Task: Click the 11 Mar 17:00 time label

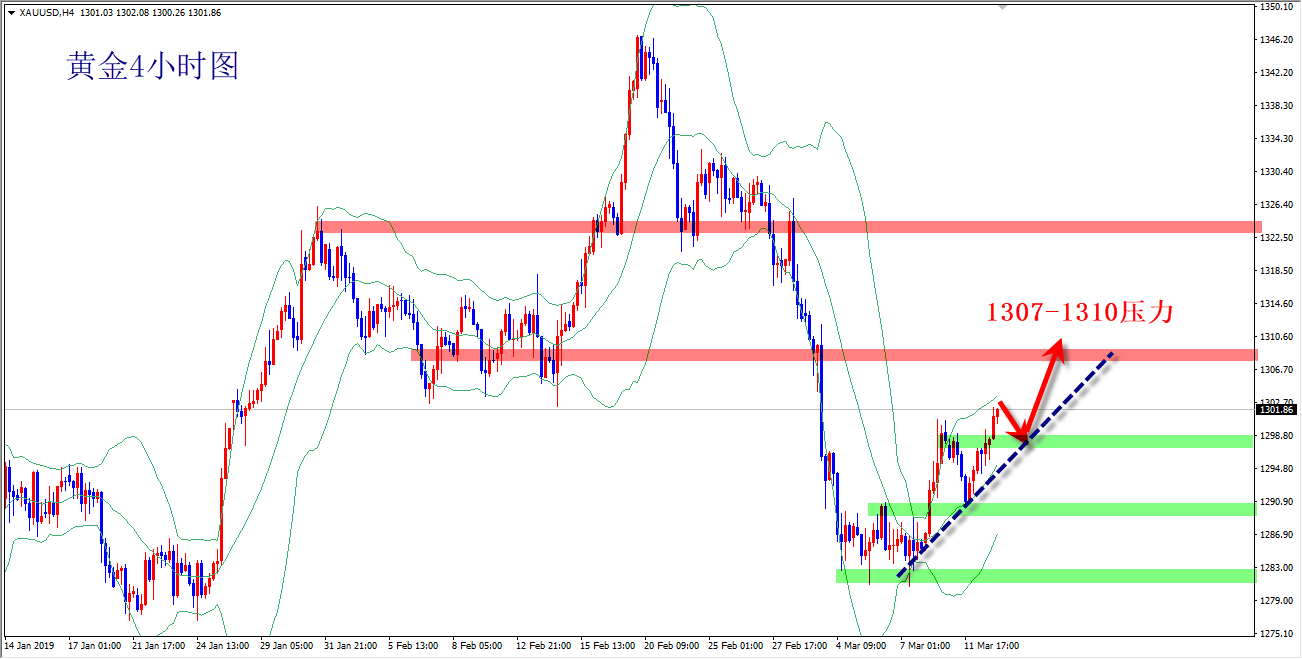Action: 991,646
